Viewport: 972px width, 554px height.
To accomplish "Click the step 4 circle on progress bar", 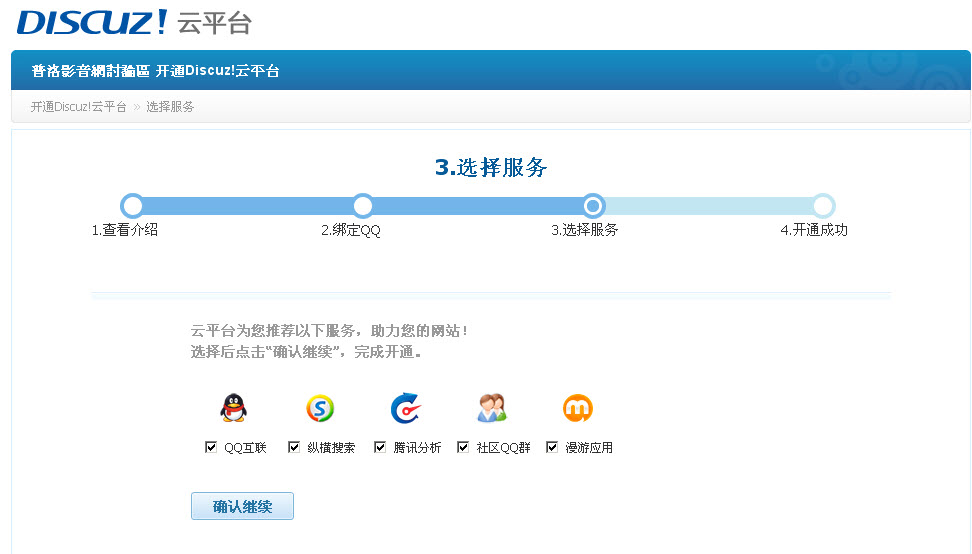I will click(824, 205).
